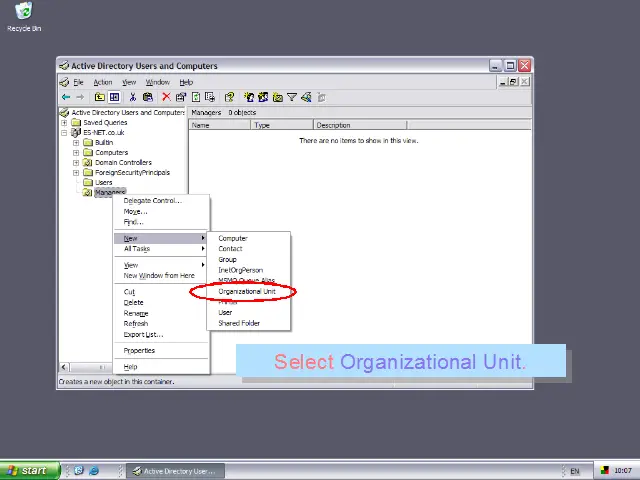Click the Cut scissors icon

[133, 97]
